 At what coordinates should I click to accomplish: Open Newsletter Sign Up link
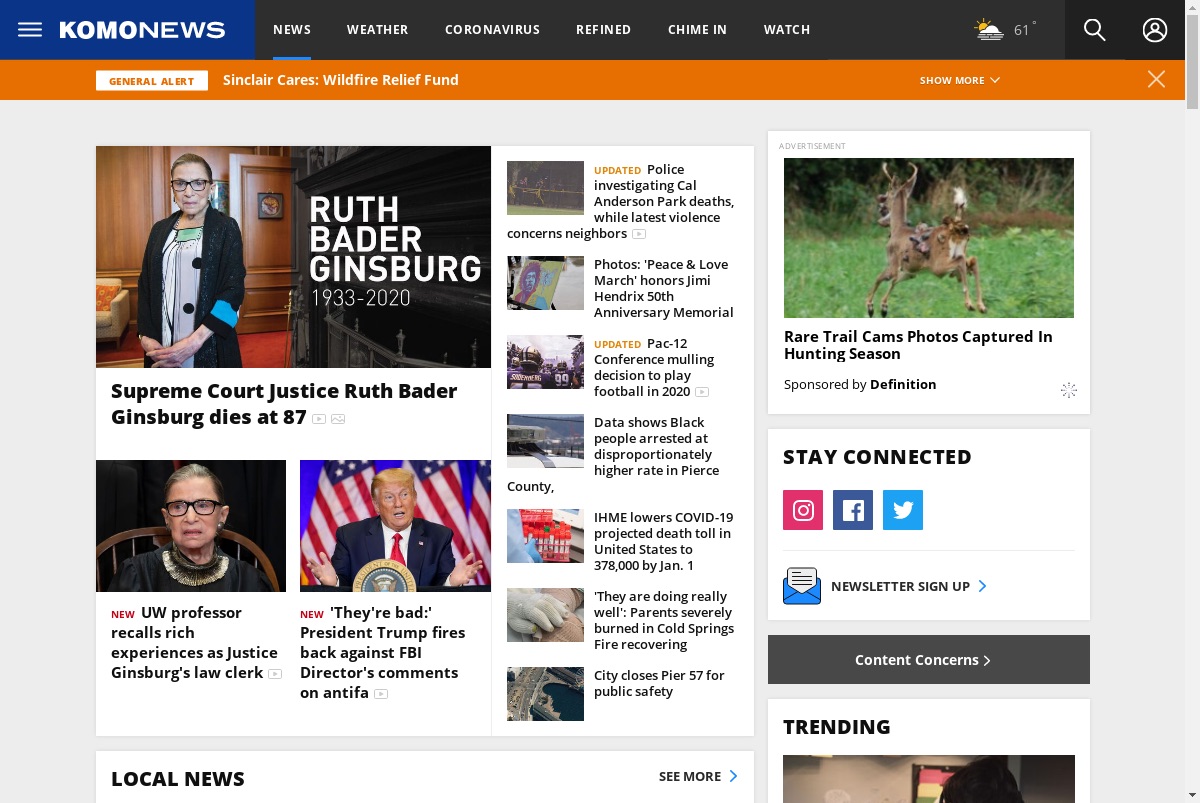(x=909, y=586)
